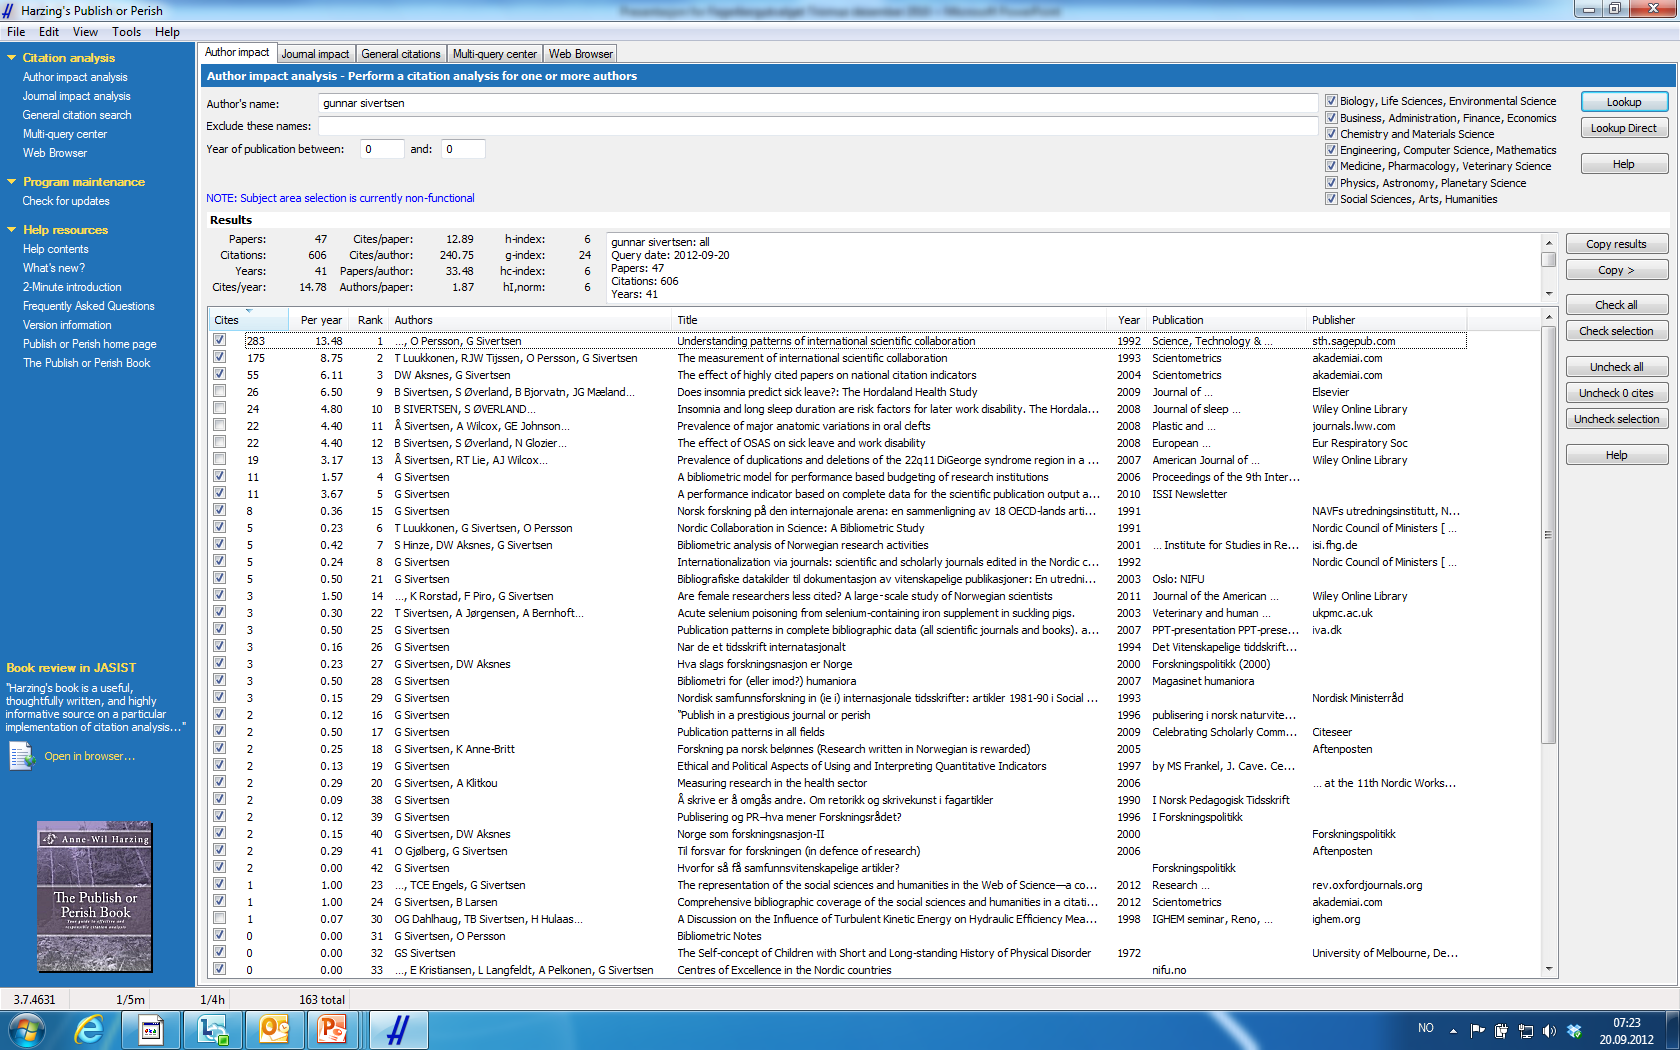Image resolution: width=1680 pixels, height=1050 pixels.
Task: Click the Check all button
Action: coord(1616,305)
